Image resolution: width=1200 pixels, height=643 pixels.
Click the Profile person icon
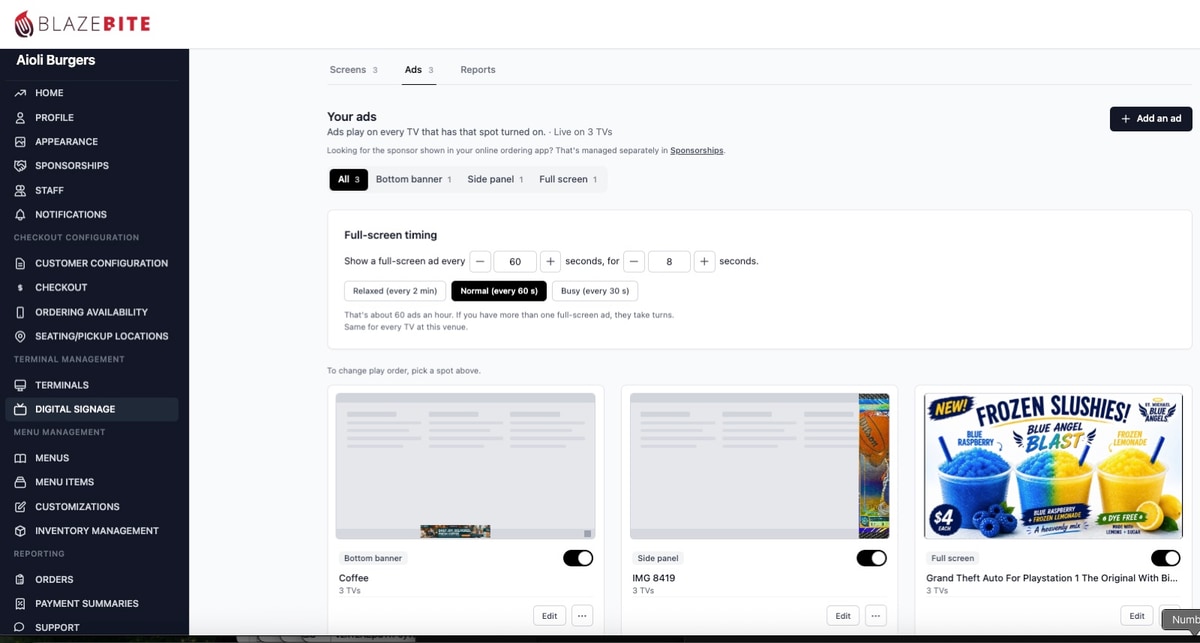coord(20,117)
